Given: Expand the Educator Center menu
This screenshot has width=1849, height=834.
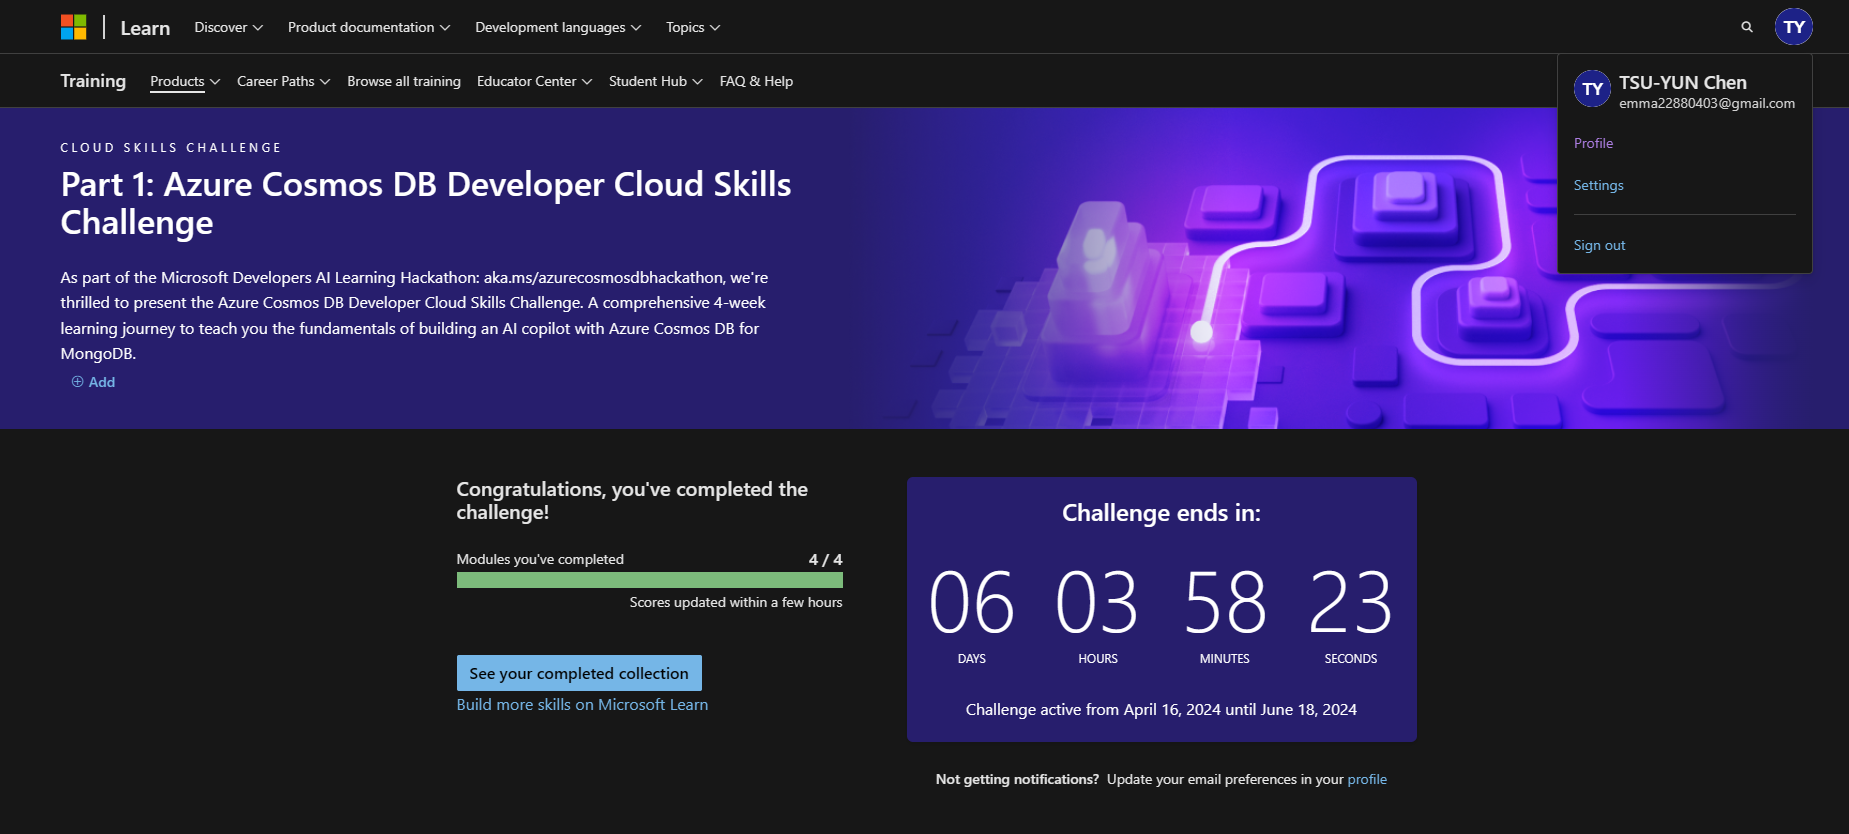Looking at the screenshot, I should click(535, 81).
